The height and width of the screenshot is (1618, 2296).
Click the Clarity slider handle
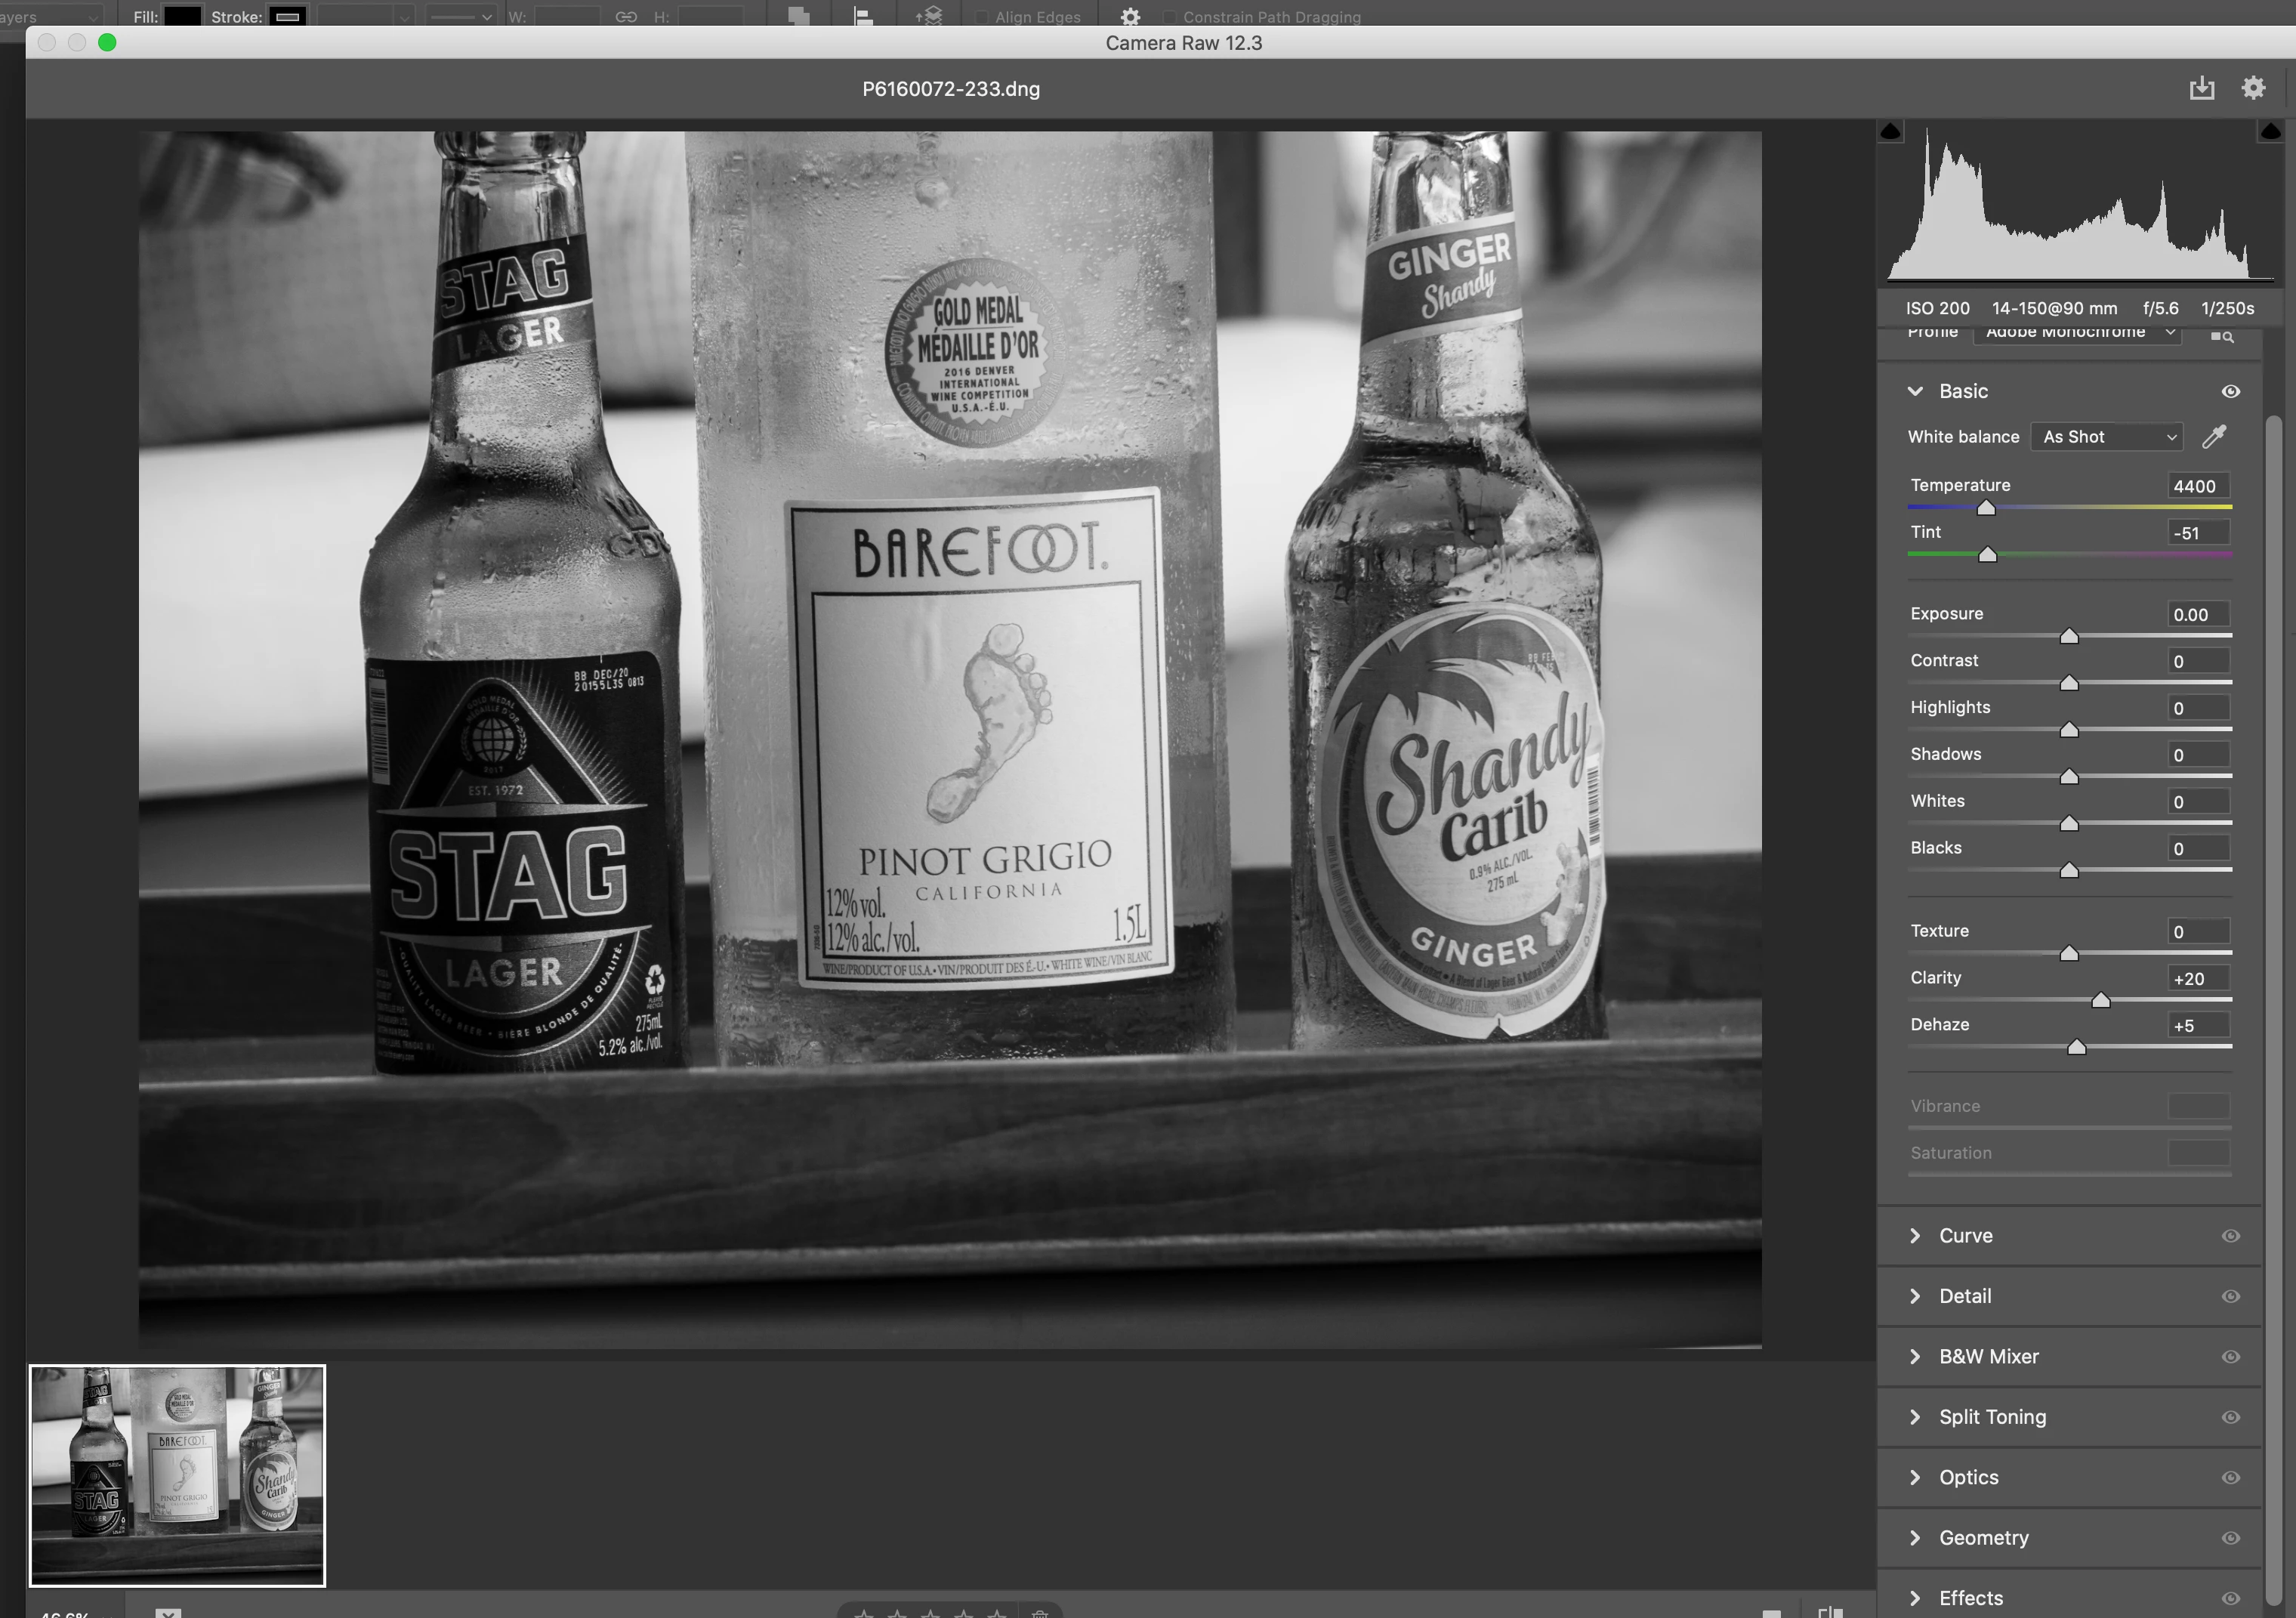point(2101,1000)
